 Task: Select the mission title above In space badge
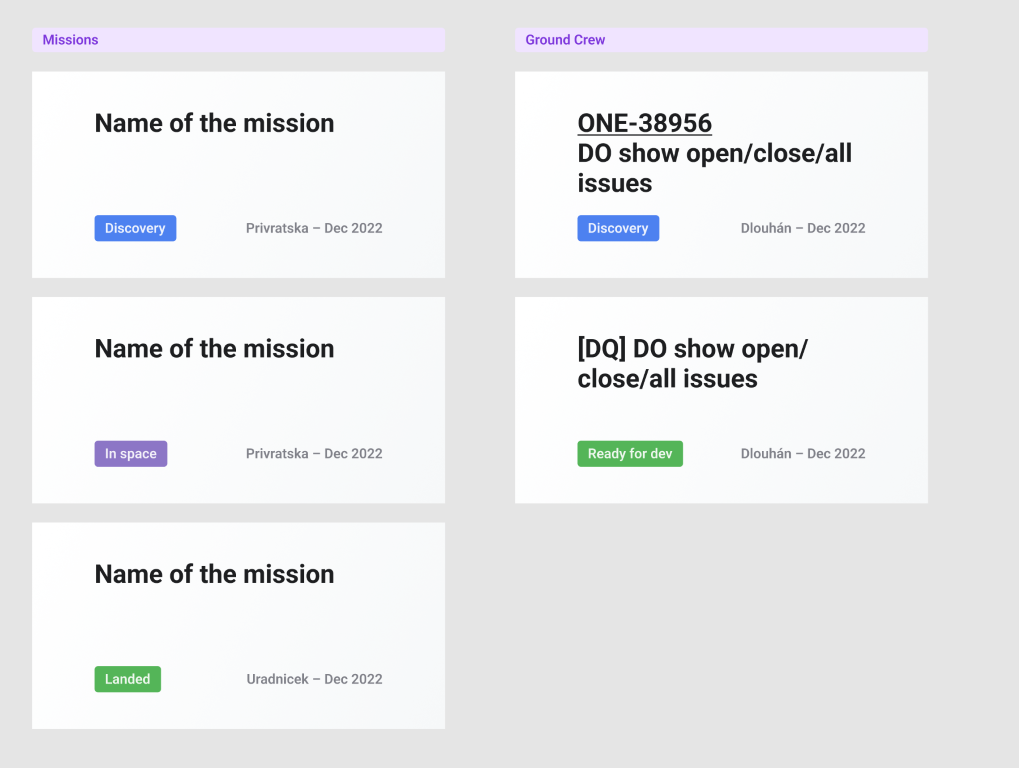(214, 348)
